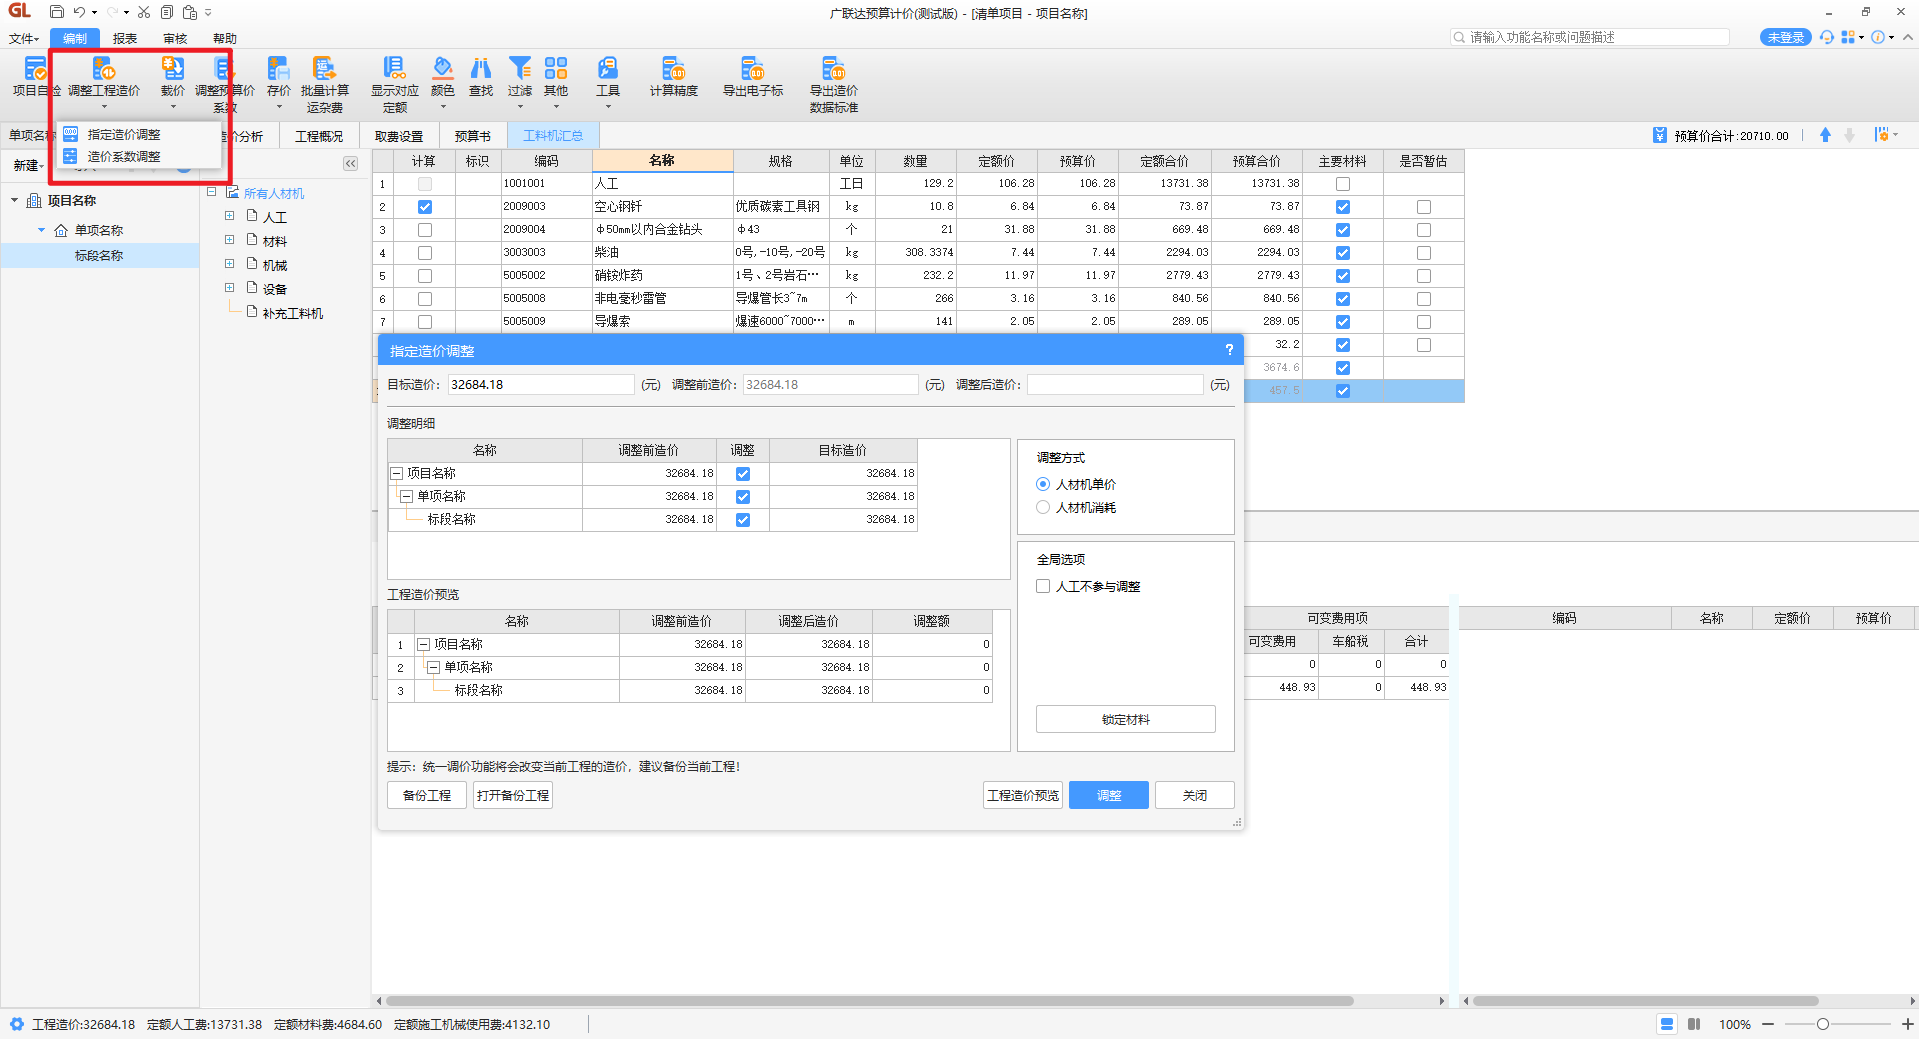The width and height of the screenshot is (1919, 1039).
Task: Collapse left panel with double chevron
Action: (x=350, y=164)
